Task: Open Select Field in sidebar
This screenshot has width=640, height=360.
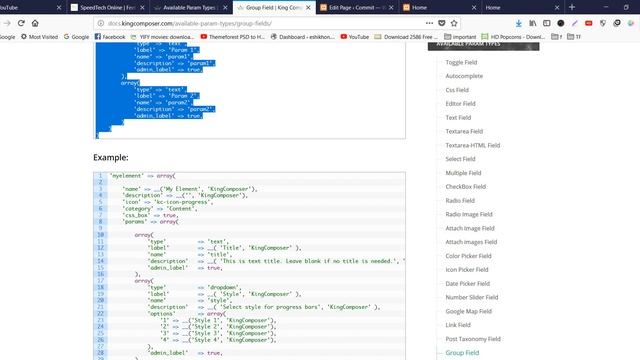Action: (x=460, y=159)
